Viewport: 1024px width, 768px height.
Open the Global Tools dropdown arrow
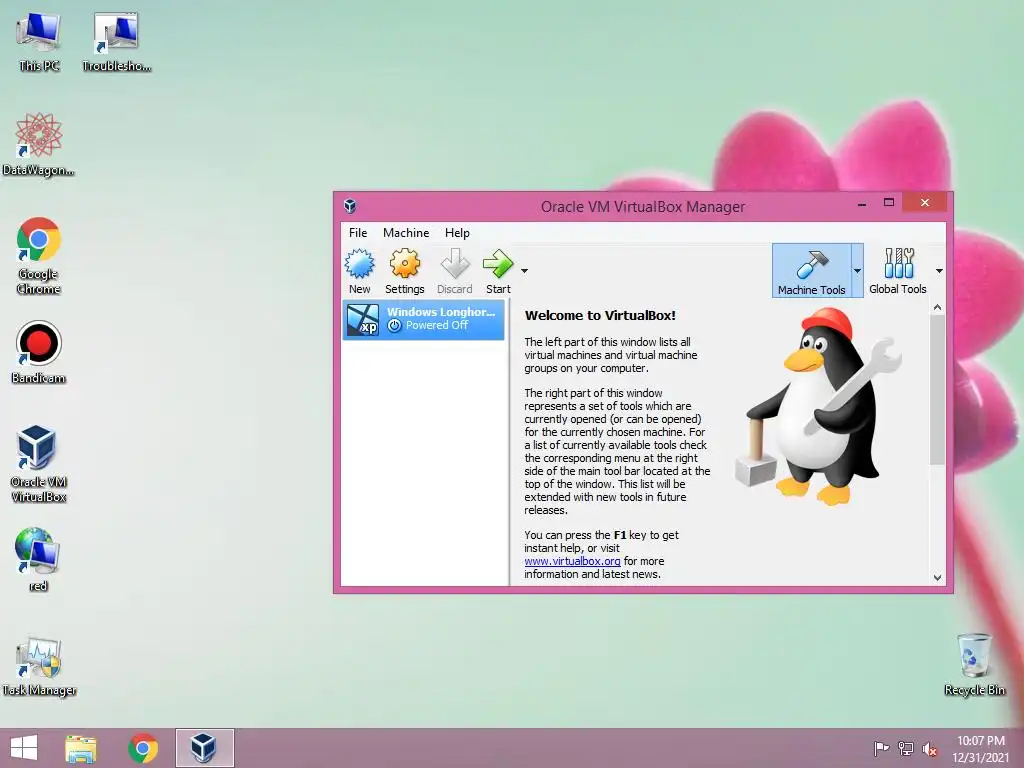click(x=938, y=271)
